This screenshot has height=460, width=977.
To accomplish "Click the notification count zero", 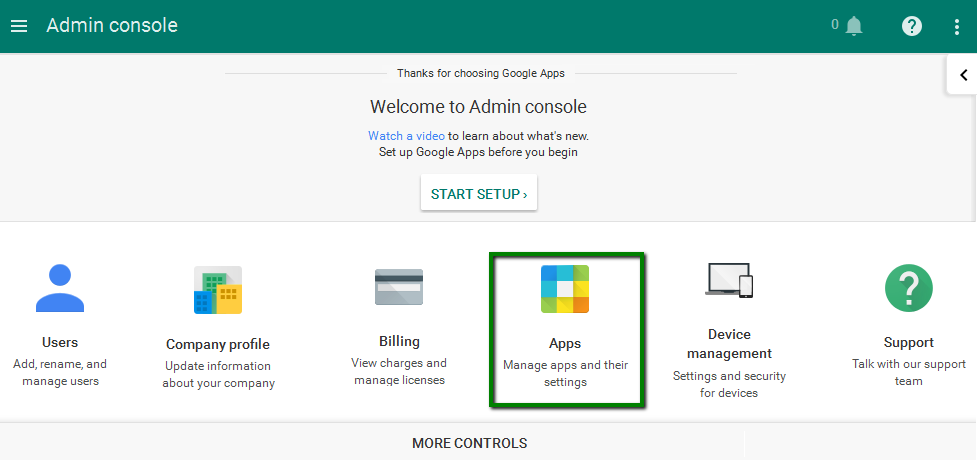I will coord(835,25).
